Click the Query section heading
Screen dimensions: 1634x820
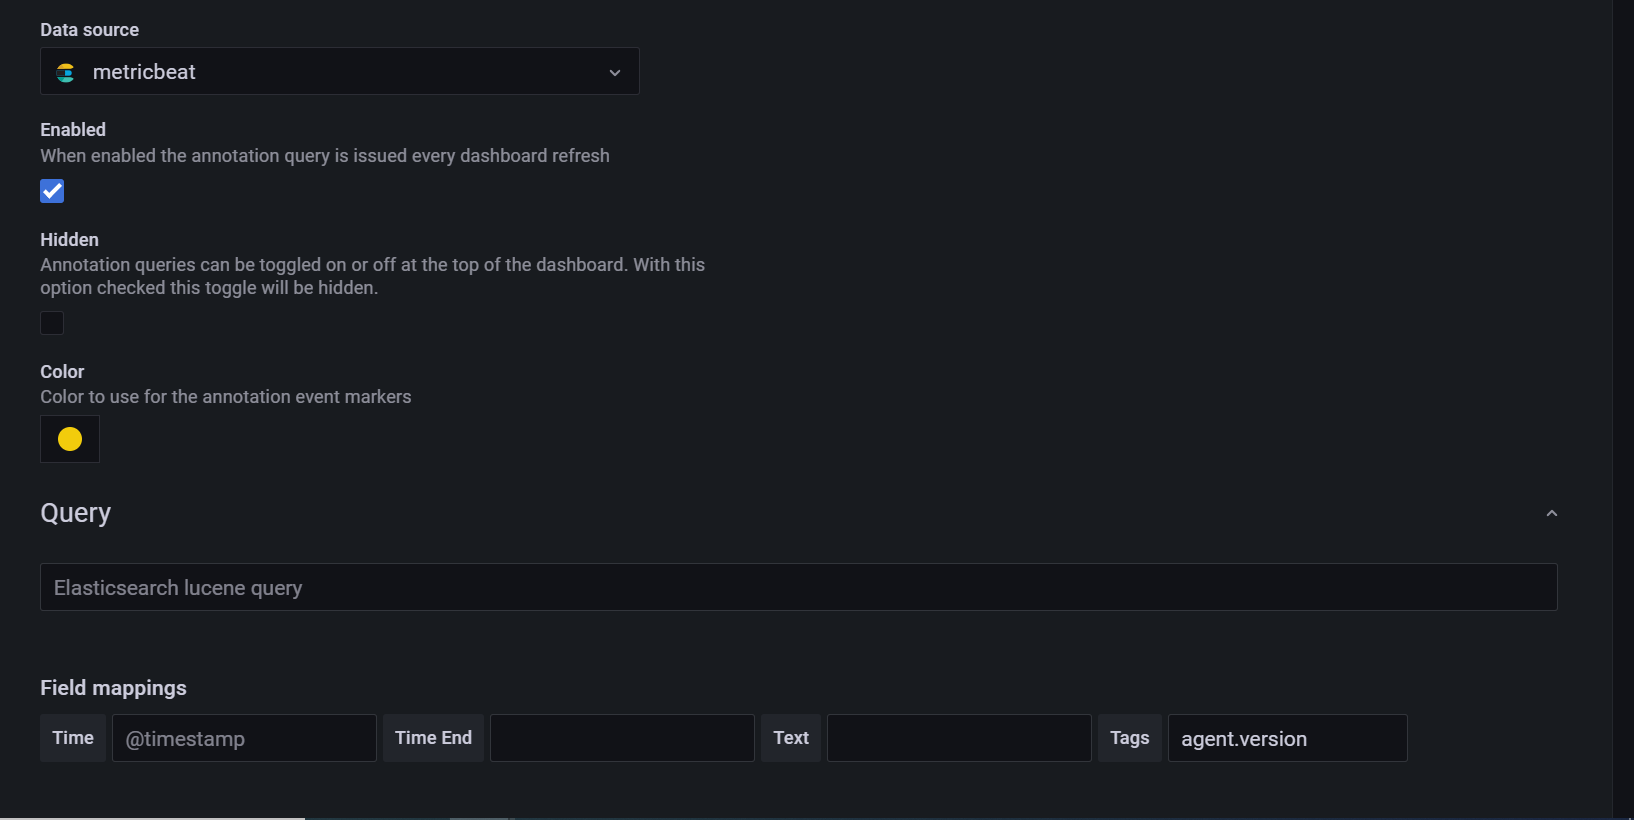pos(75,512)
